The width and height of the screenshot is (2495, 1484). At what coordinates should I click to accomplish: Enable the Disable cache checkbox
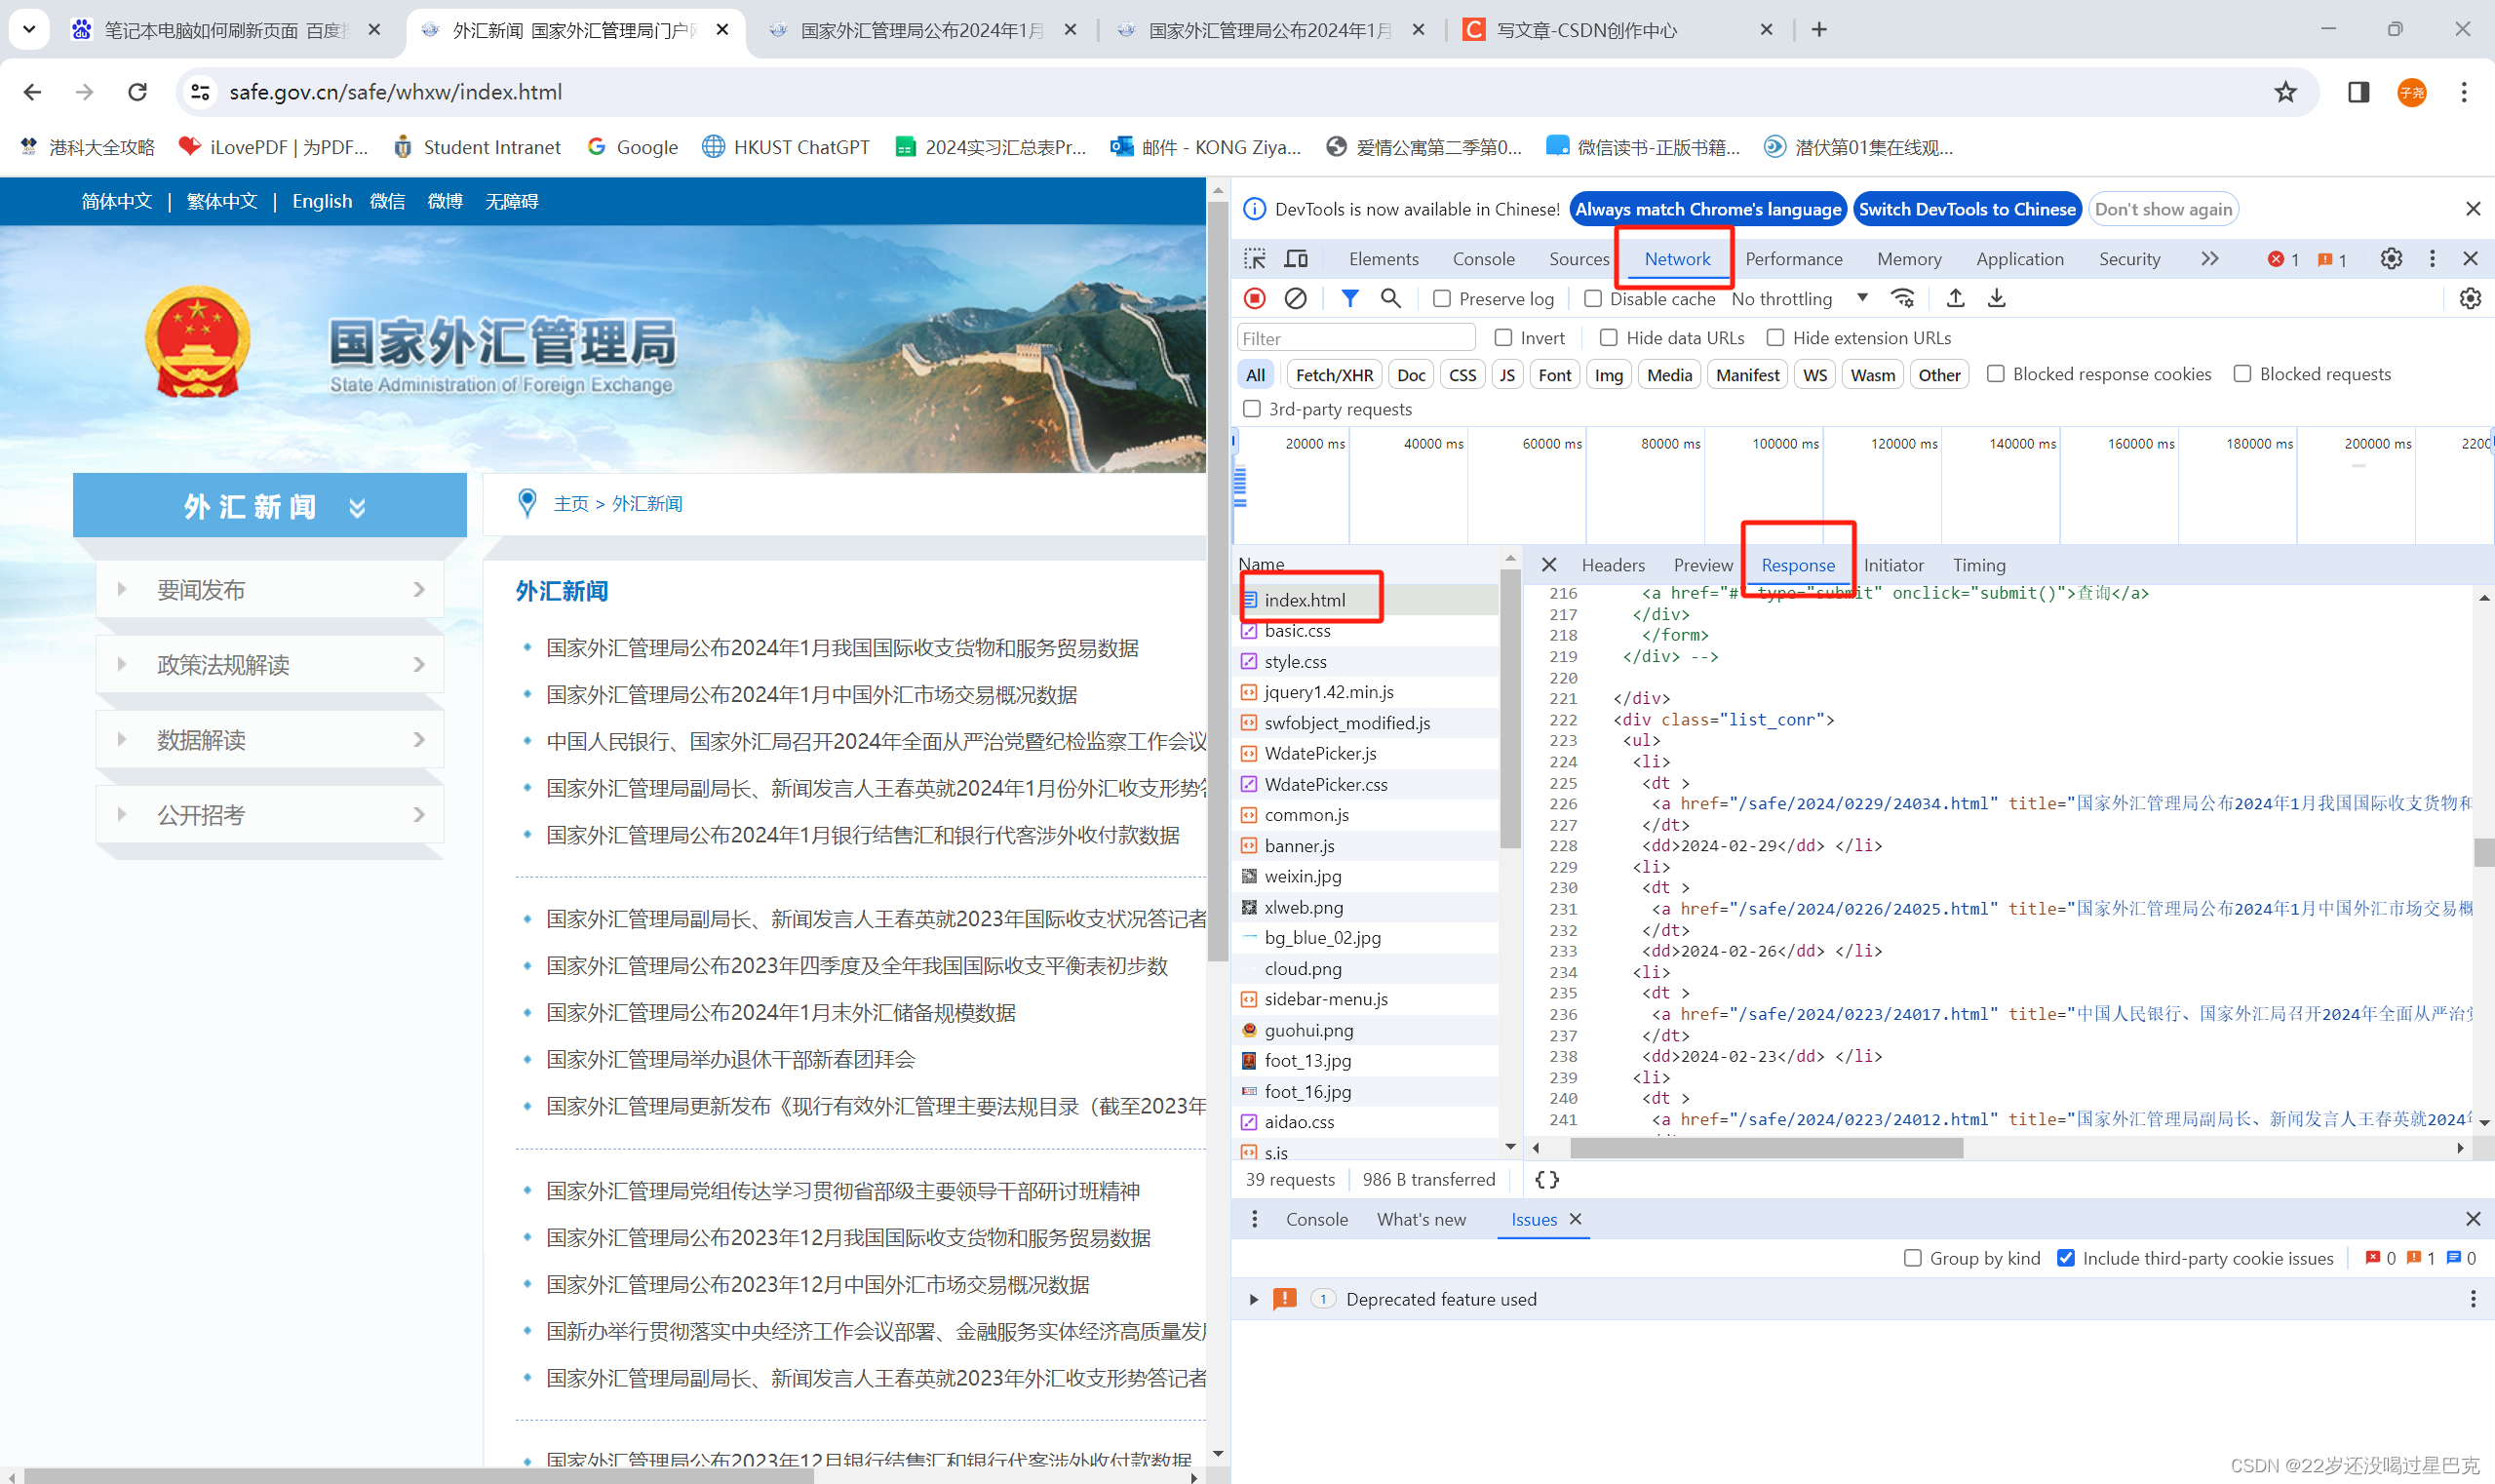tap(1593, 298)
